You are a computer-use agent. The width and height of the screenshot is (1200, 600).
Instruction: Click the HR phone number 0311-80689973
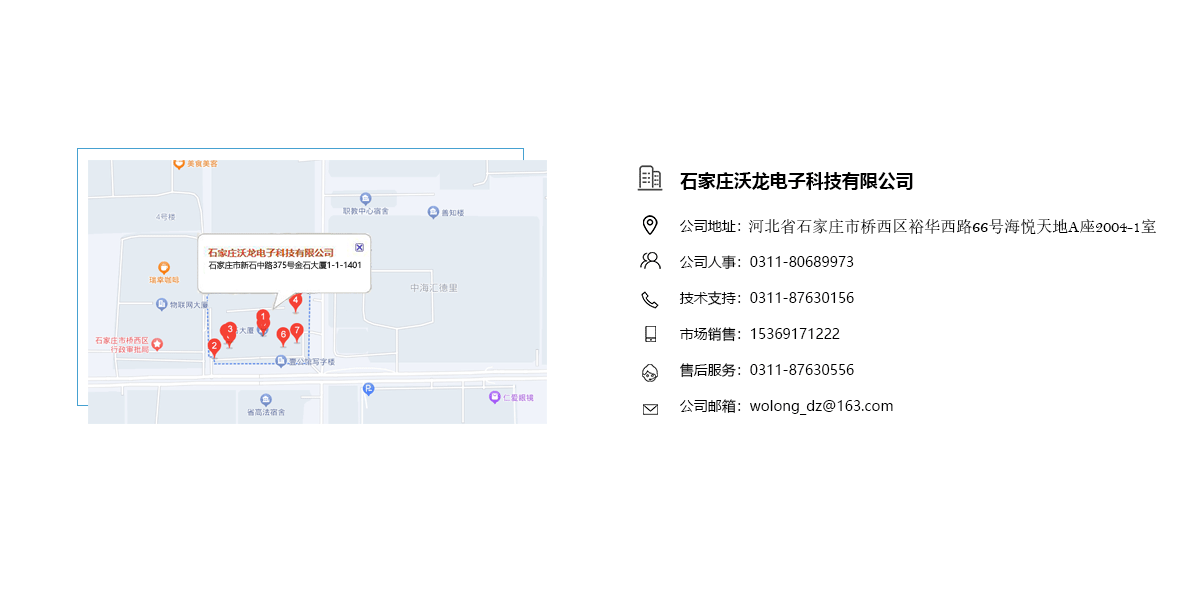point(801,262)
